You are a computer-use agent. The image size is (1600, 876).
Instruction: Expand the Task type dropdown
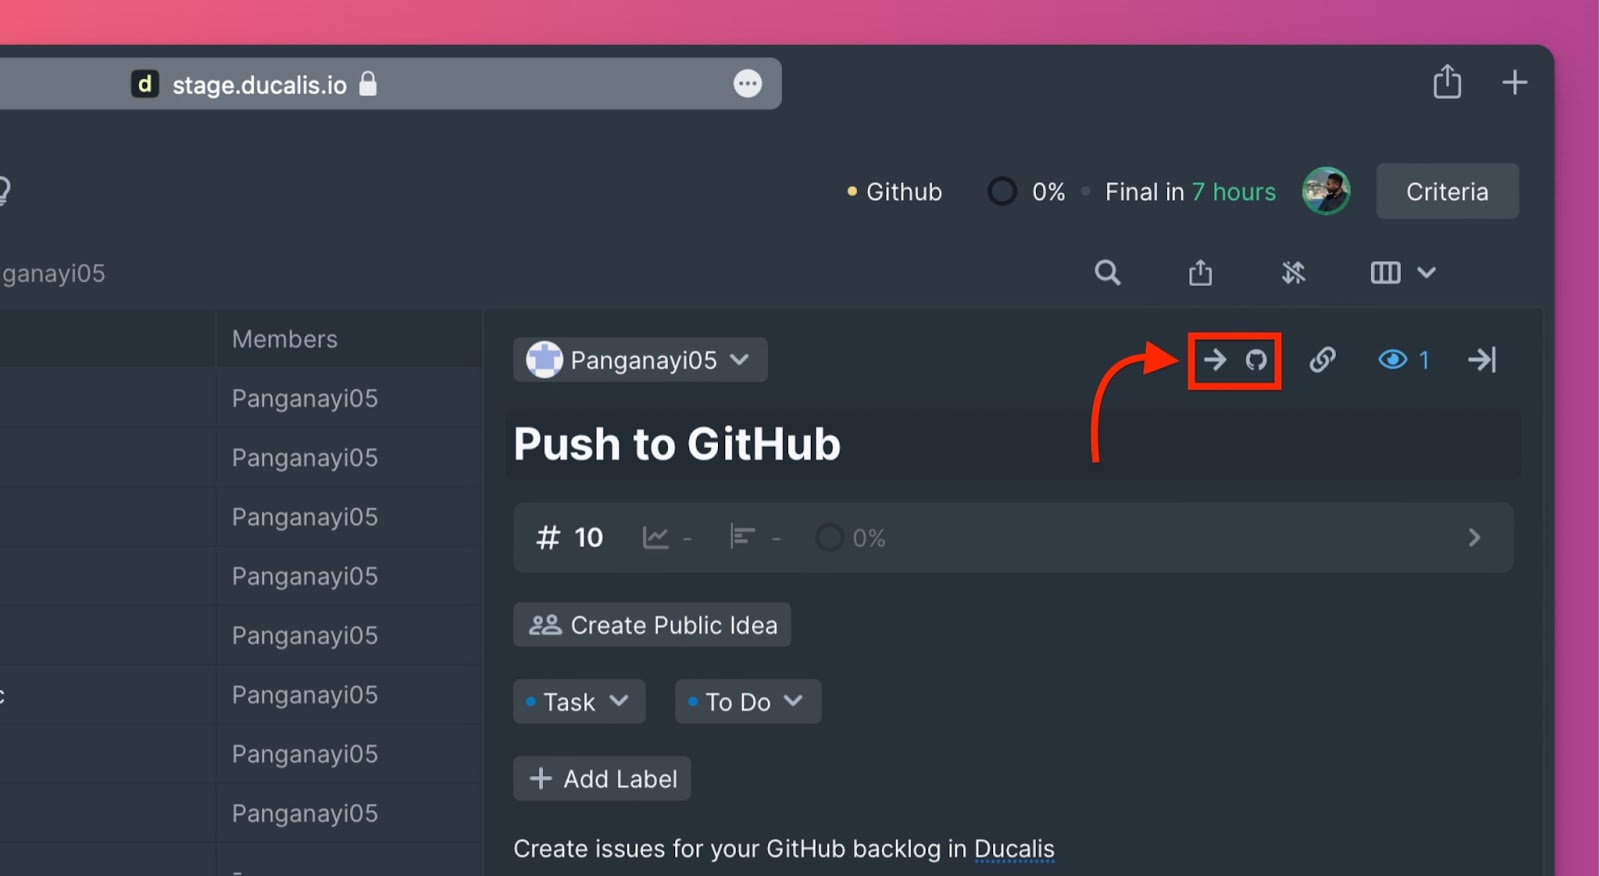[579, 702]
